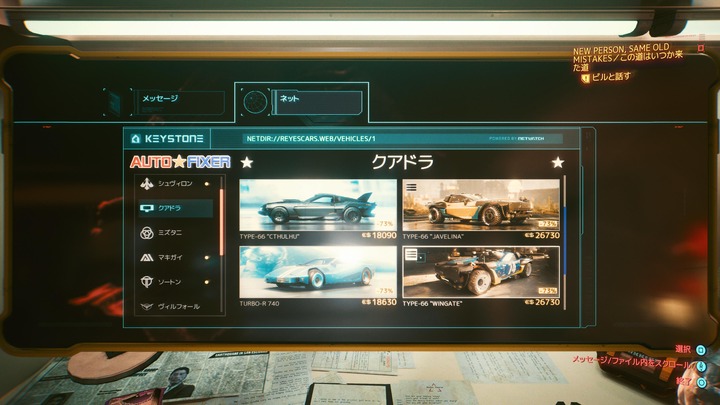The height and width of the screenshot is (405, 720).
Task: Click the -73% badge on Turbo-R 740
Action: point(385,291)
